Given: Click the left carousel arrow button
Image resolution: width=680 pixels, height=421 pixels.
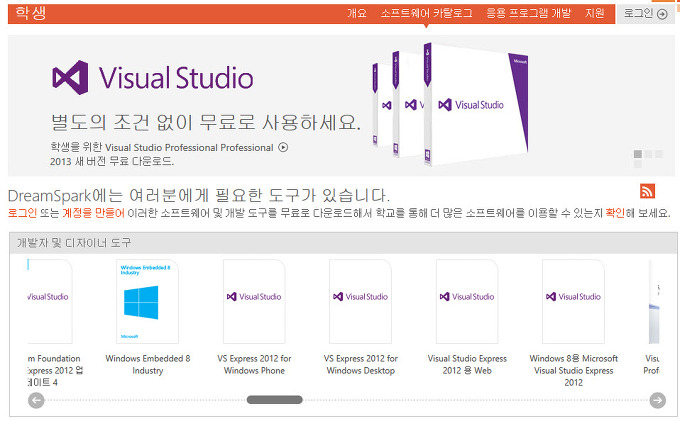Looking at the screenshot, I should tap(36, 400).
